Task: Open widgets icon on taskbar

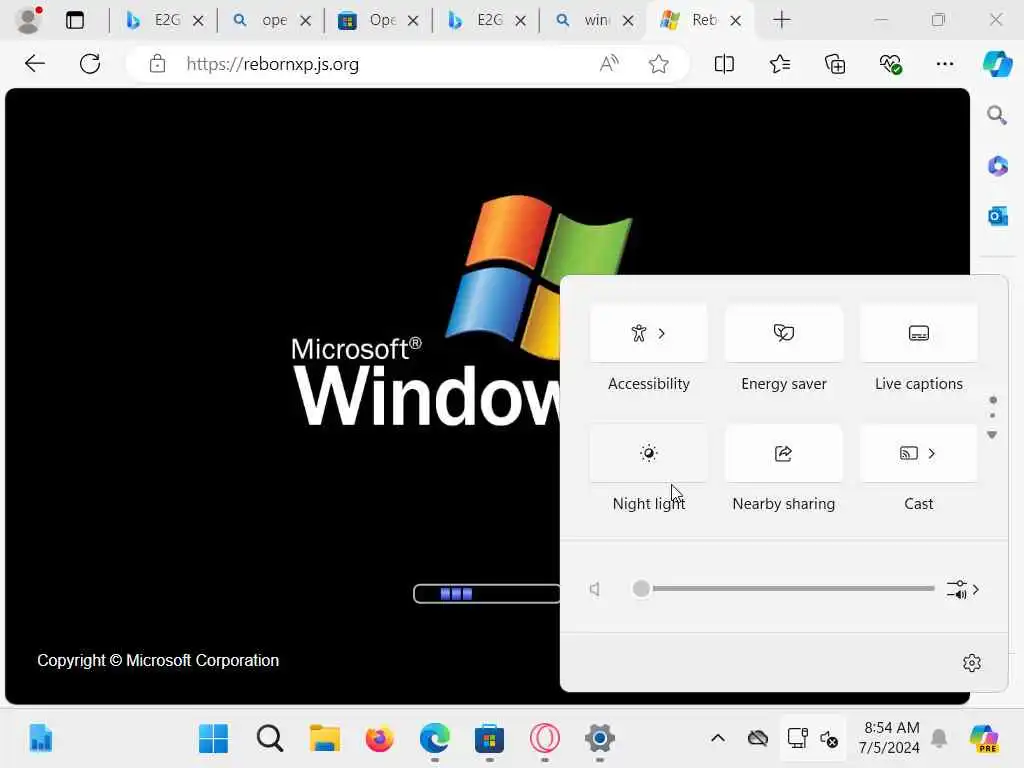Action: click(40, 739)
